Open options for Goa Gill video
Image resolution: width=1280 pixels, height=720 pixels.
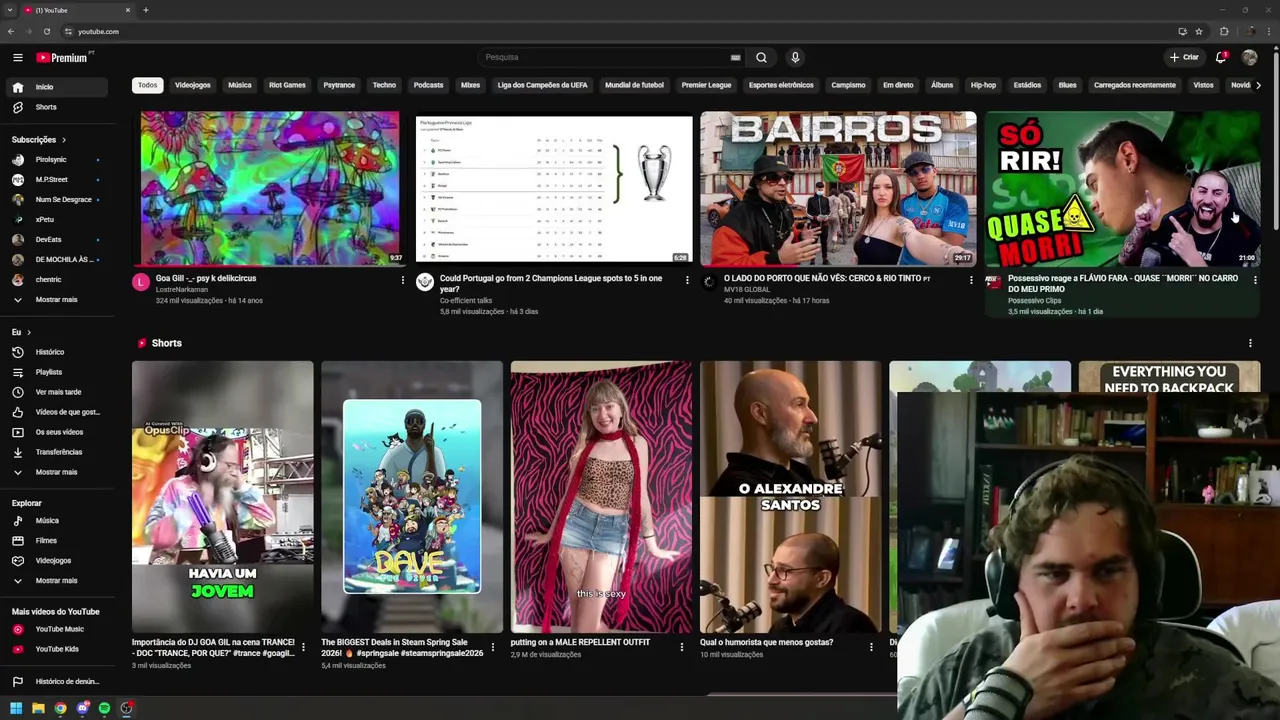pos(403,280)
